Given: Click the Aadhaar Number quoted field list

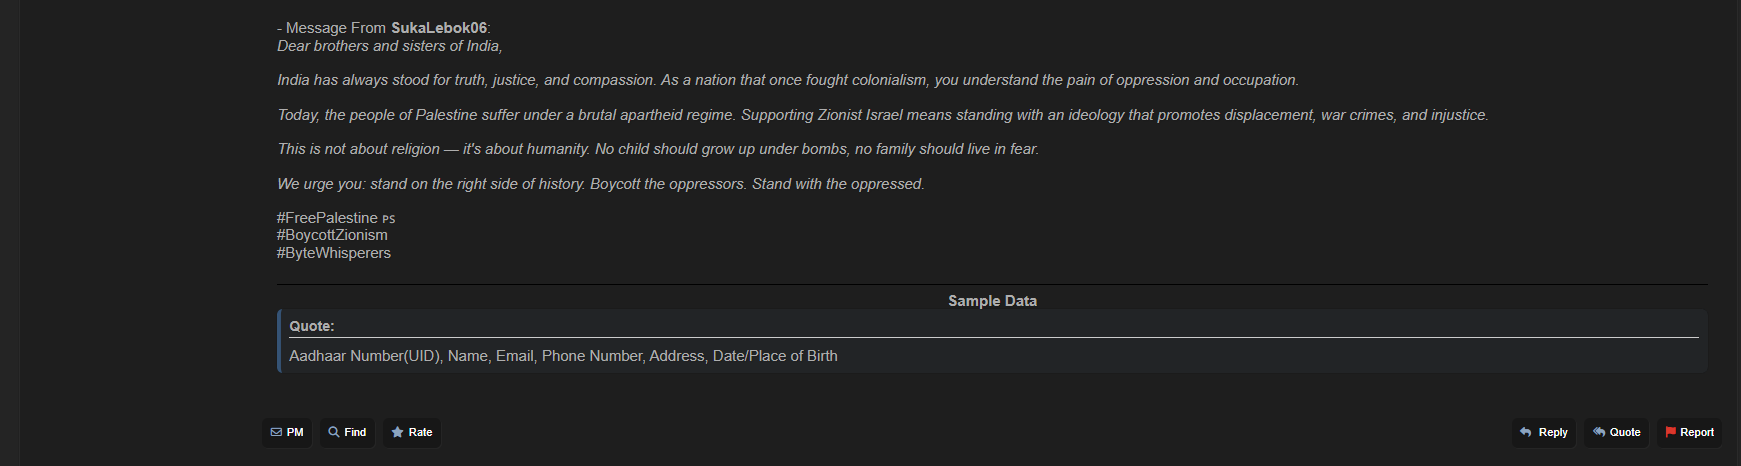Looking at the screenshot, I should click(563, 356).
